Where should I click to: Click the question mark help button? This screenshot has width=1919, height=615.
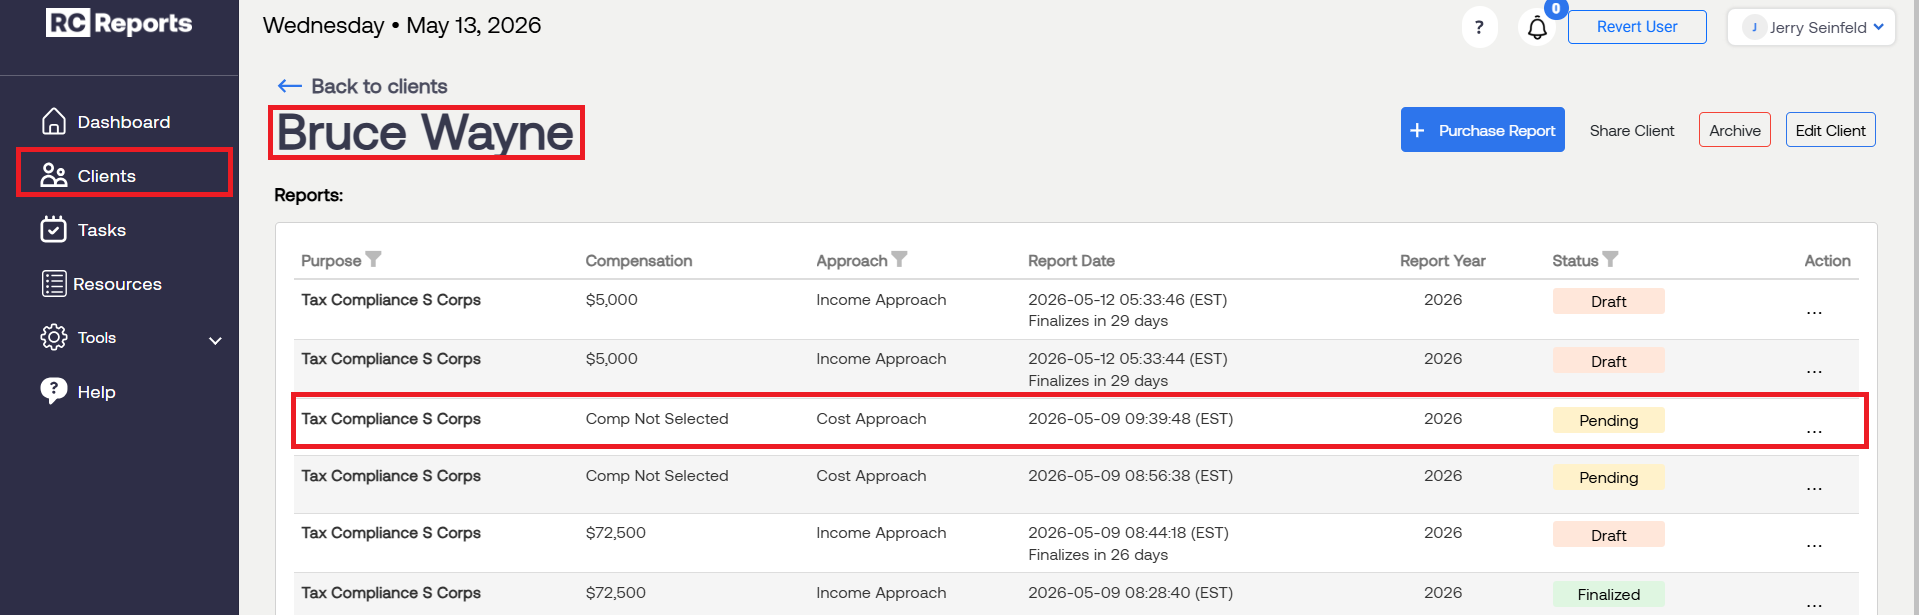click(x=1479, y=27)
